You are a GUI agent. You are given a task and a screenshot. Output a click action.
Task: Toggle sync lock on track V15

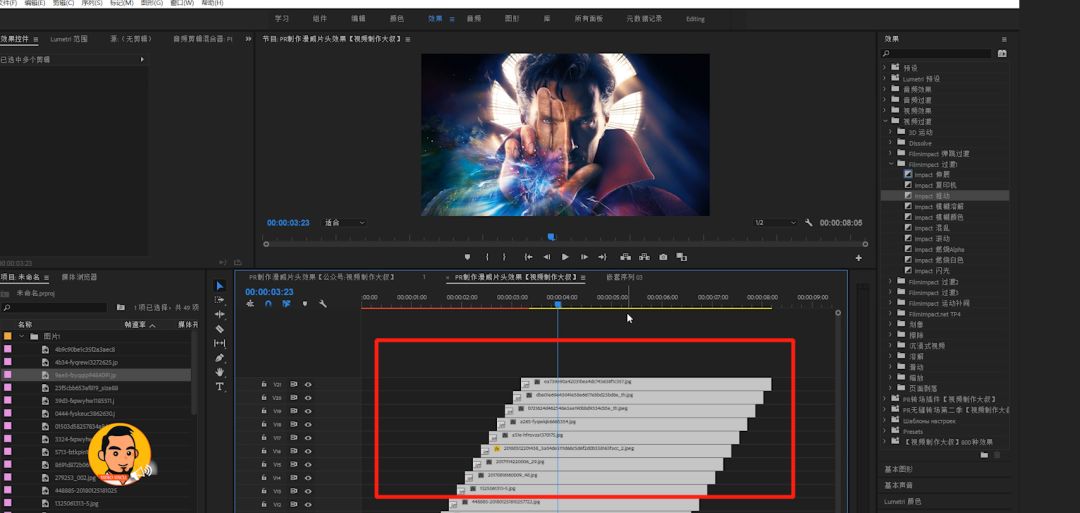(x=293, y=465)
